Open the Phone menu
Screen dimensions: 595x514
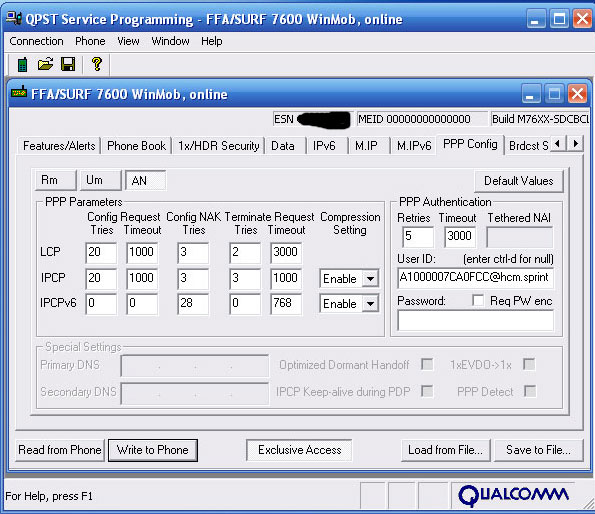coord(90,41)
